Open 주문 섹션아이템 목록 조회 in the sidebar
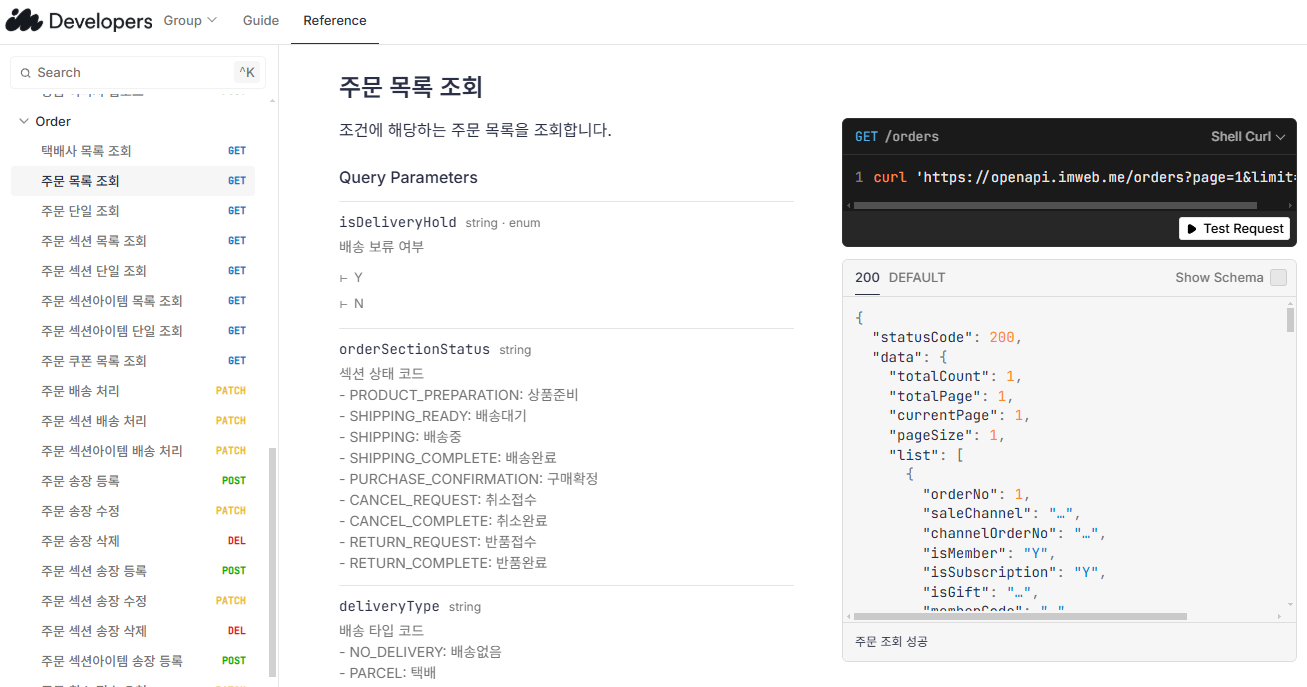The image size is (1307, 687). [x=133, y=301]
